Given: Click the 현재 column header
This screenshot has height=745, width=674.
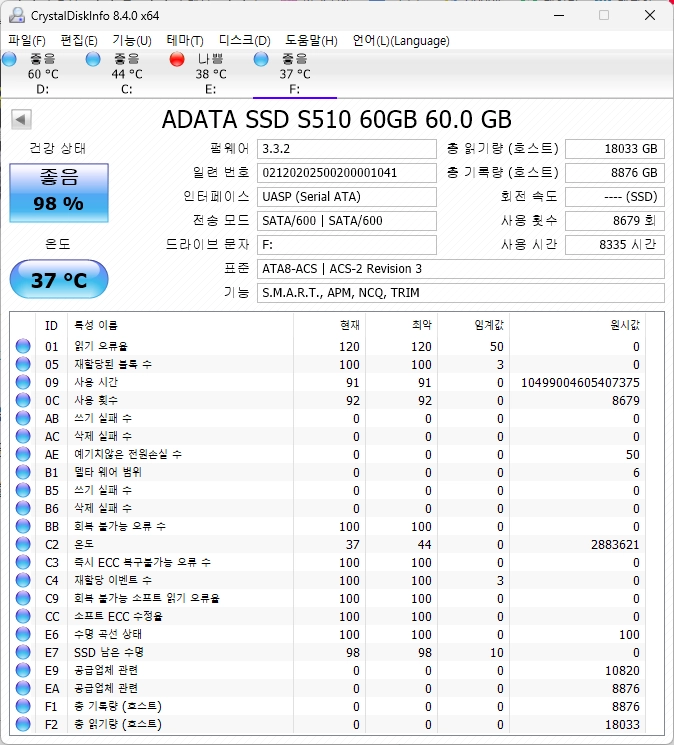Looking at the screenshot, I should coord(330,325).
